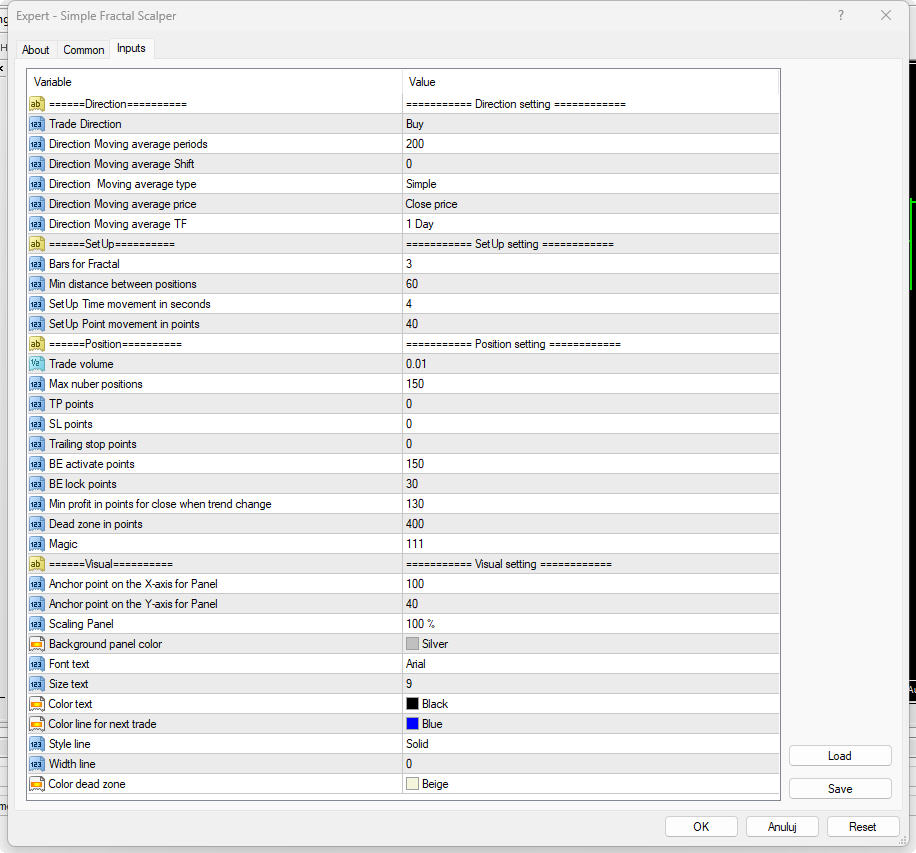This screenshot has width=916, height=853.
Task: Click the help question mark in title bar
Action: coord(840,15)
